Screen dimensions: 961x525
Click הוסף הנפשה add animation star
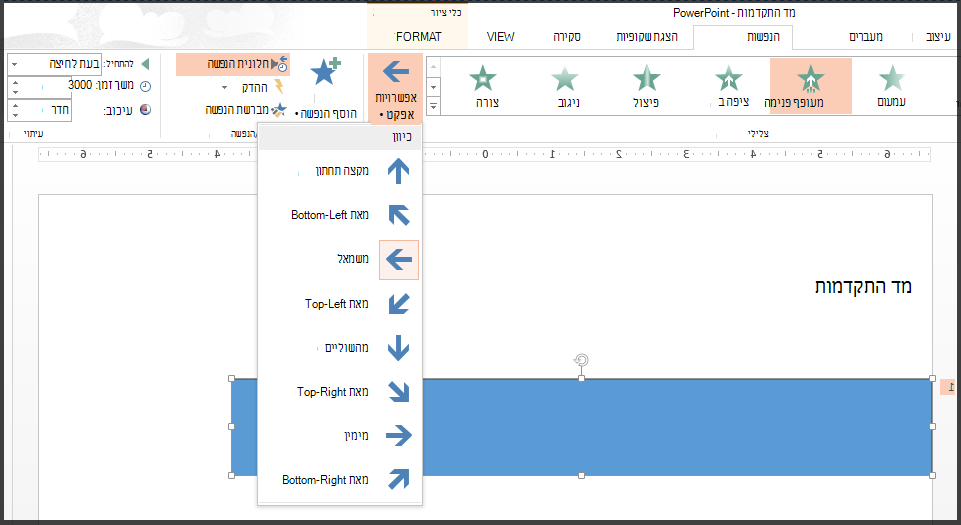[325, 89]
